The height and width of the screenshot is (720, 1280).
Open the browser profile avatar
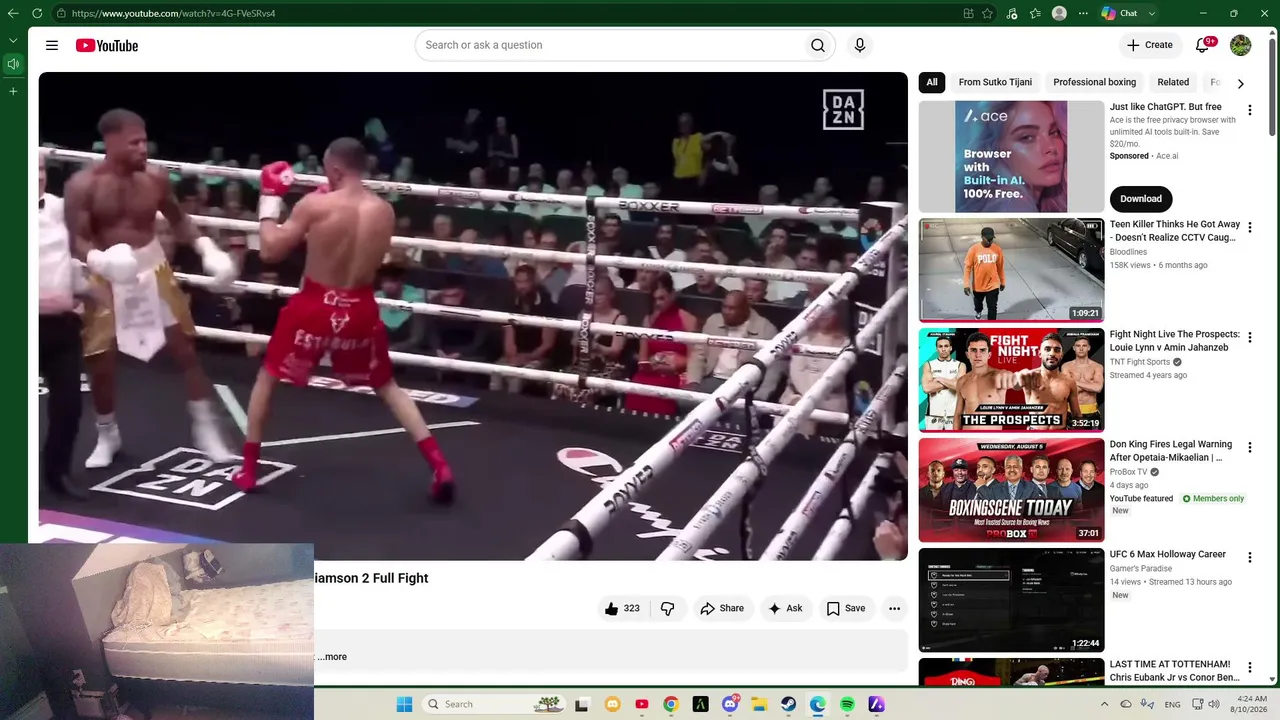1059,13
